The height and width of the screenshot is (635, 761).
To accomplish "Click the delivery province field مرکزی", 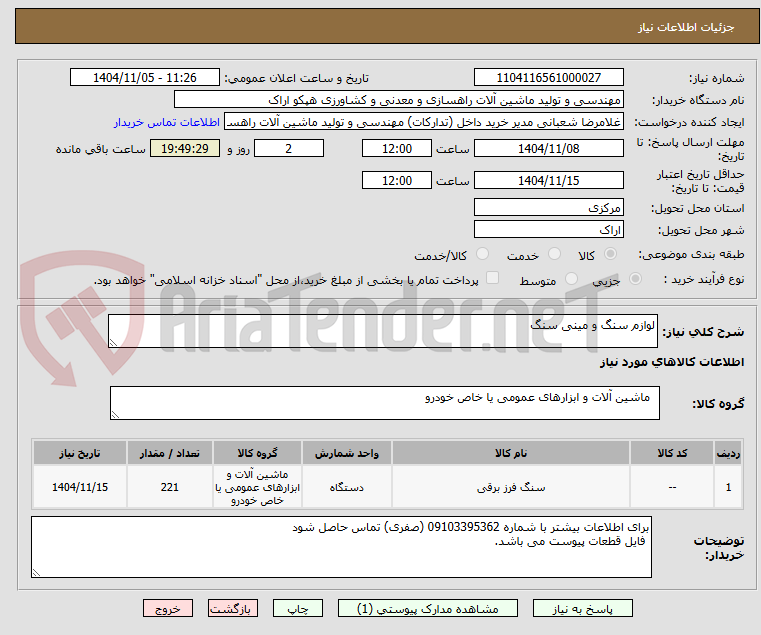I will 548,207.
